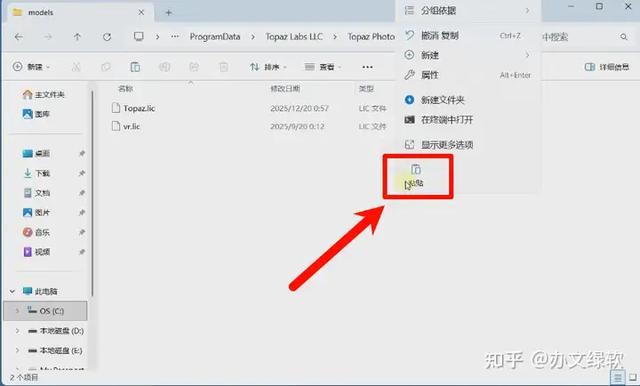Open 视频 Videos in sidebar
The height and width of the screenshot is (386, 640).
click(36, 252)
